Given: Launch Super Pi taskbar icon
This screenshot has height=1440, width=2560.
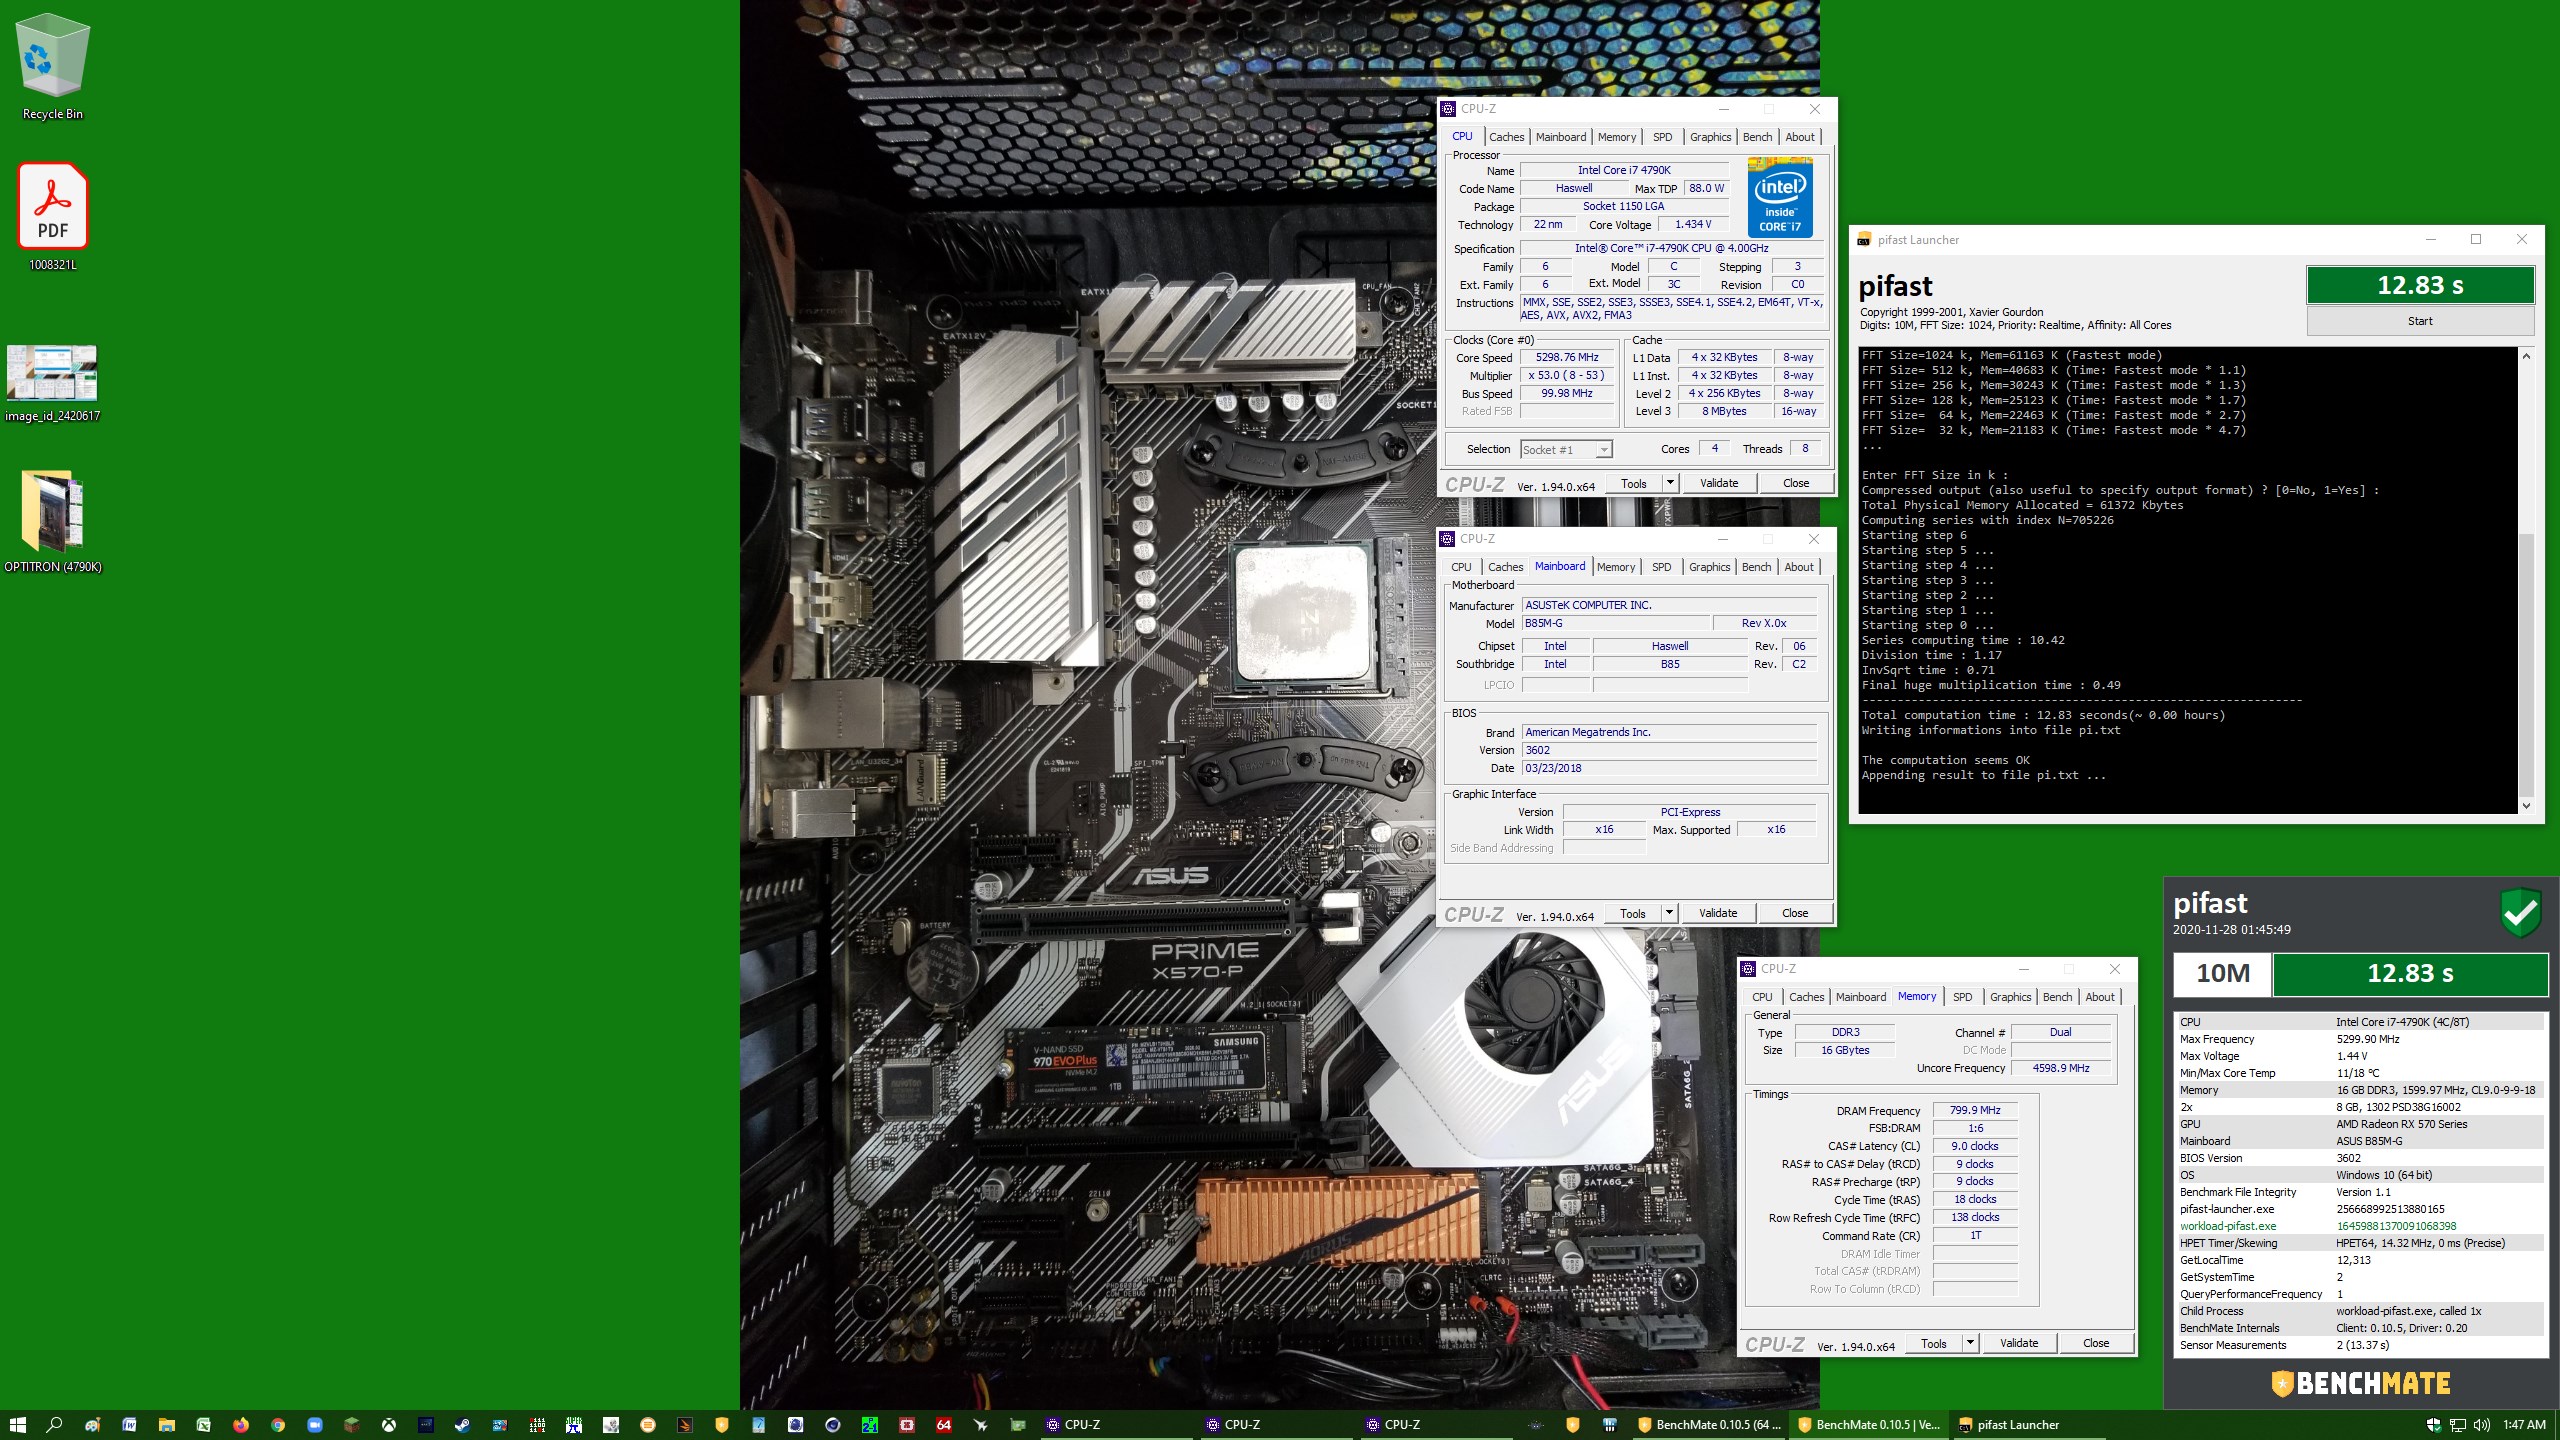Looking at the screenshot, I should [x=574, y=1424].
